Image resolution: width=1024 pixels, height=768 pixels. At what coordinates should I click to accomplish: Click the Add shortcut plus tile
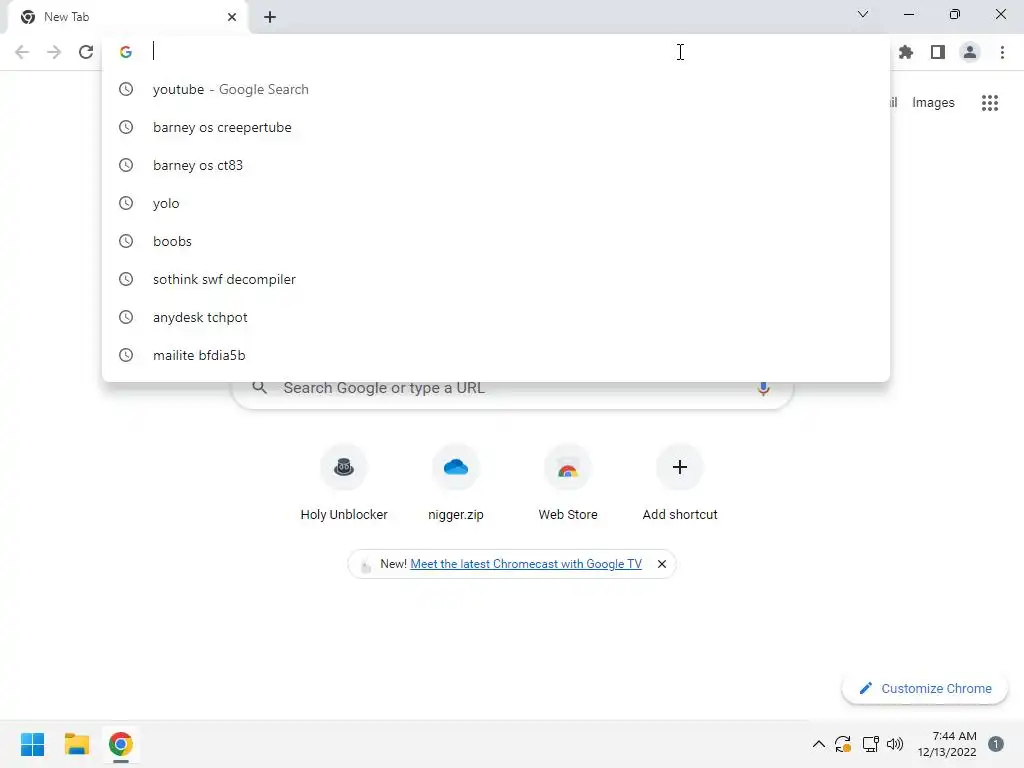(x=680, y=483)
